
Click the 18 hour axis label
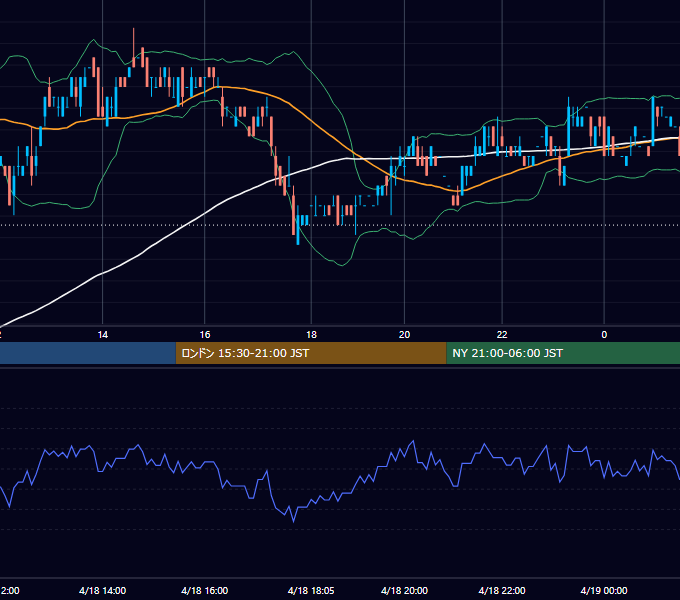pyautogui.click(x=311, y=335)
